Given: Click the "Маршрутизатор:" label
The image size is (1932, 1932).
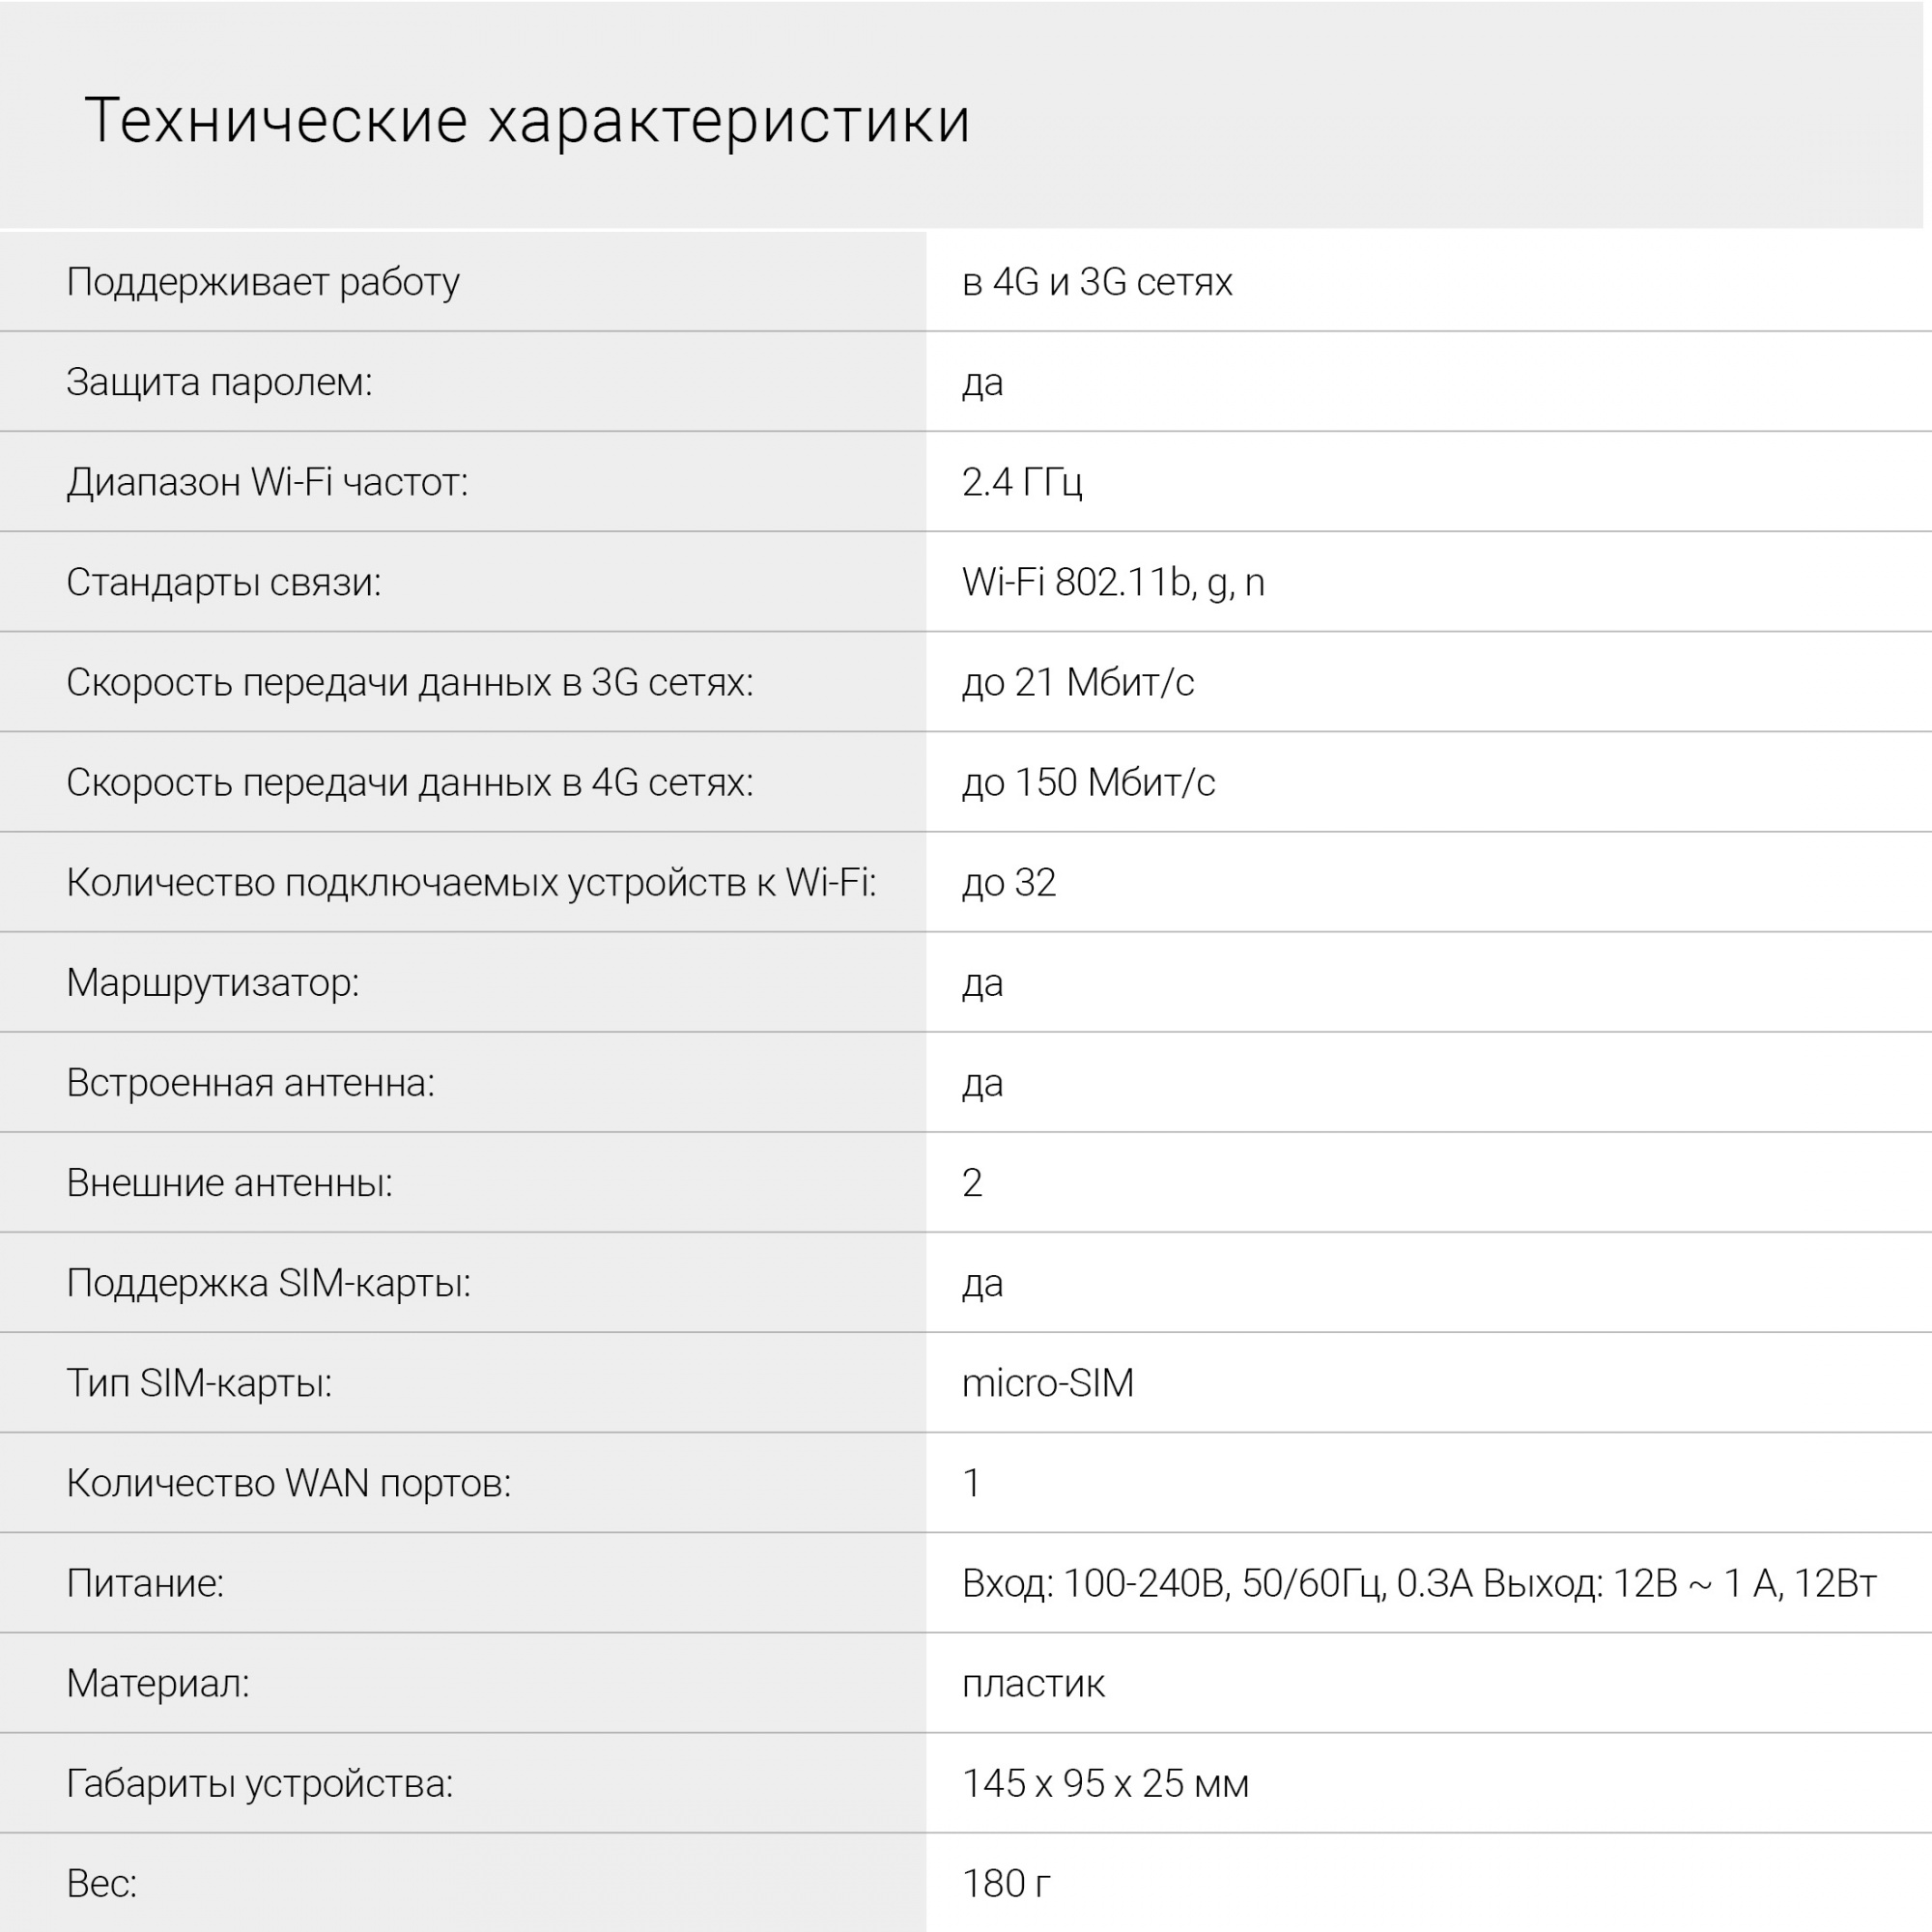Looking at the screenshot, I should [213, 982].
